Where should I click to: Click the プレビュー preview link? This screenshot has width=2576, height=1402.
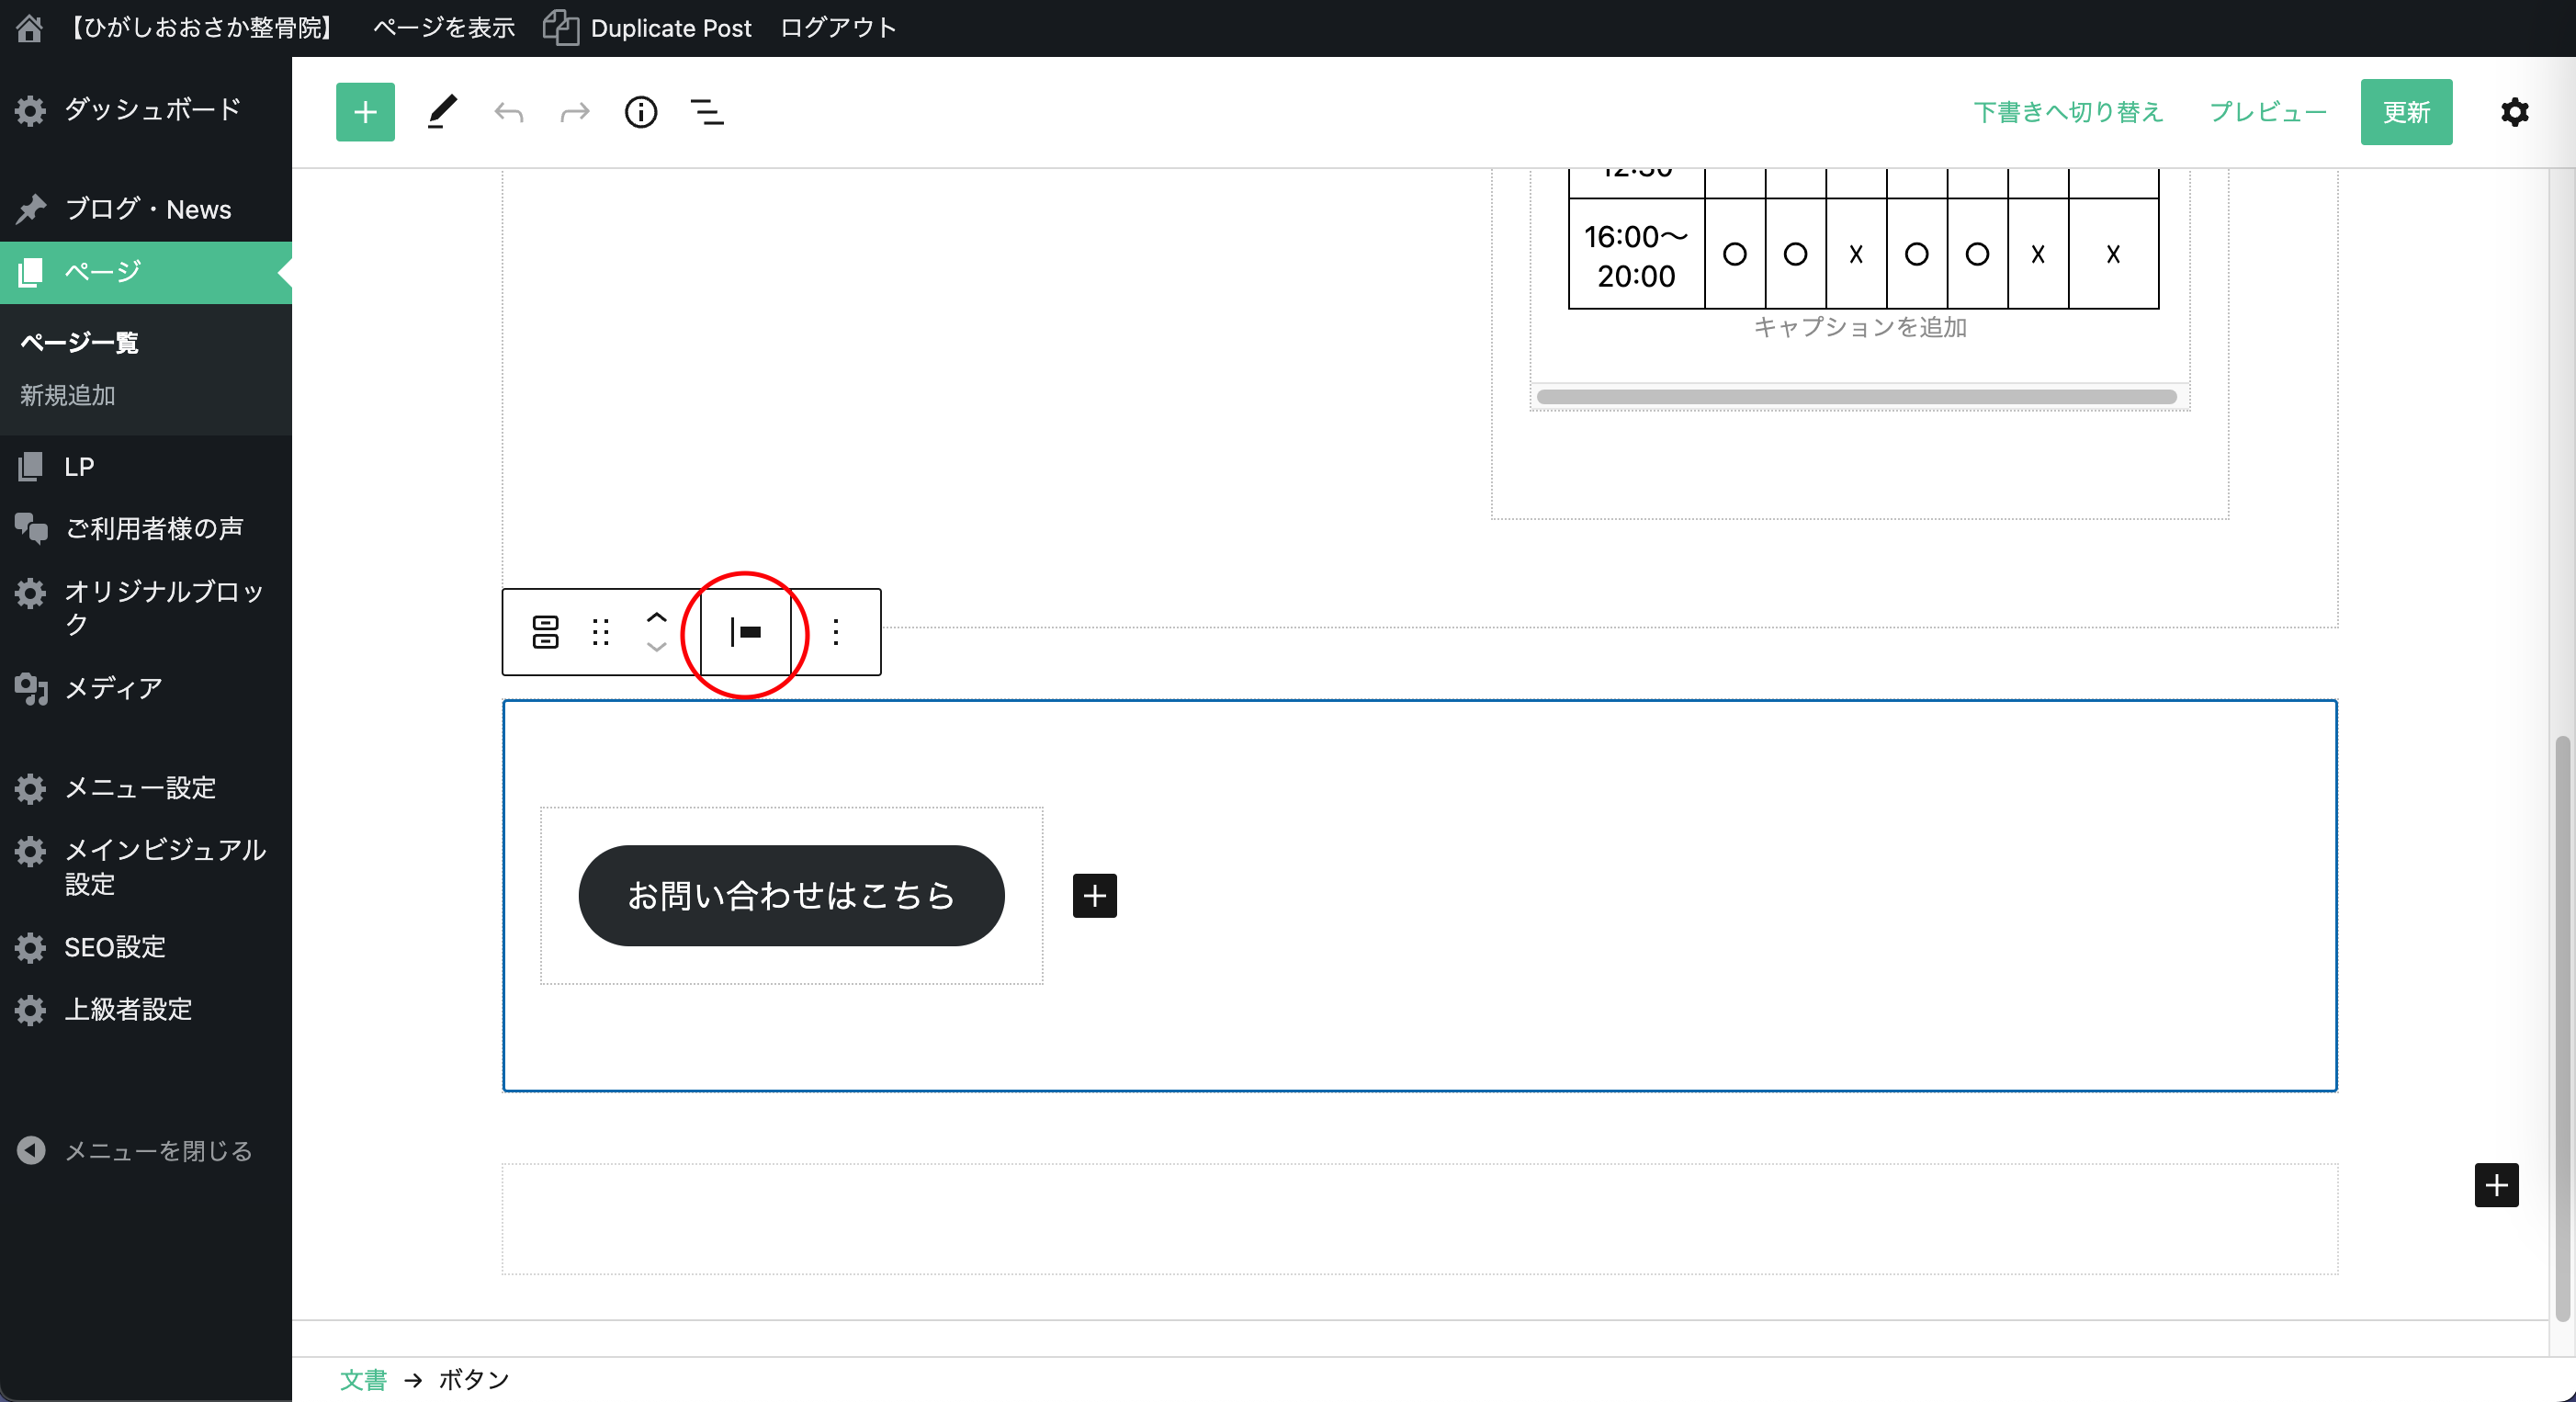pos(2267,112)
